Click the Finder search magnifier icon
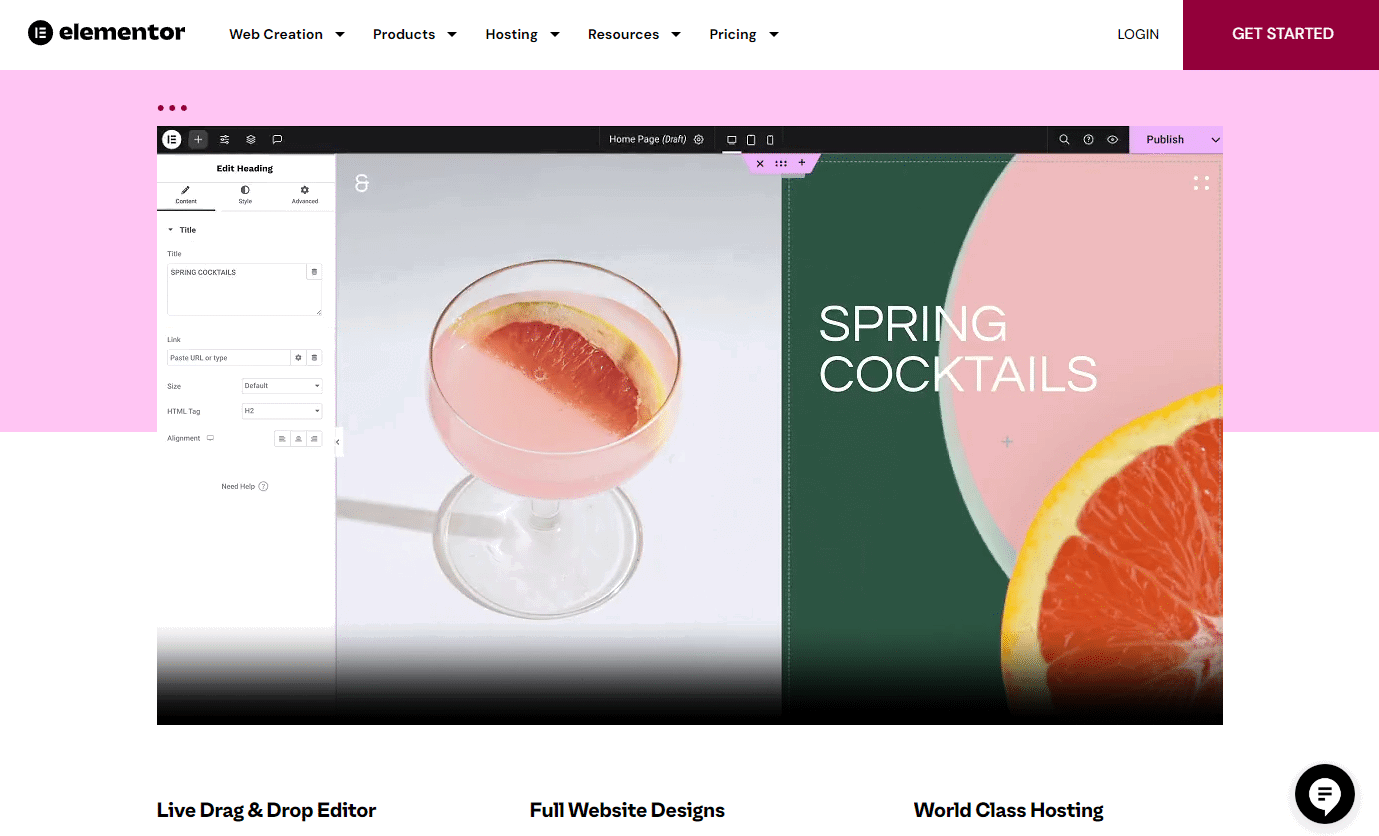 tap(1064, 139)
